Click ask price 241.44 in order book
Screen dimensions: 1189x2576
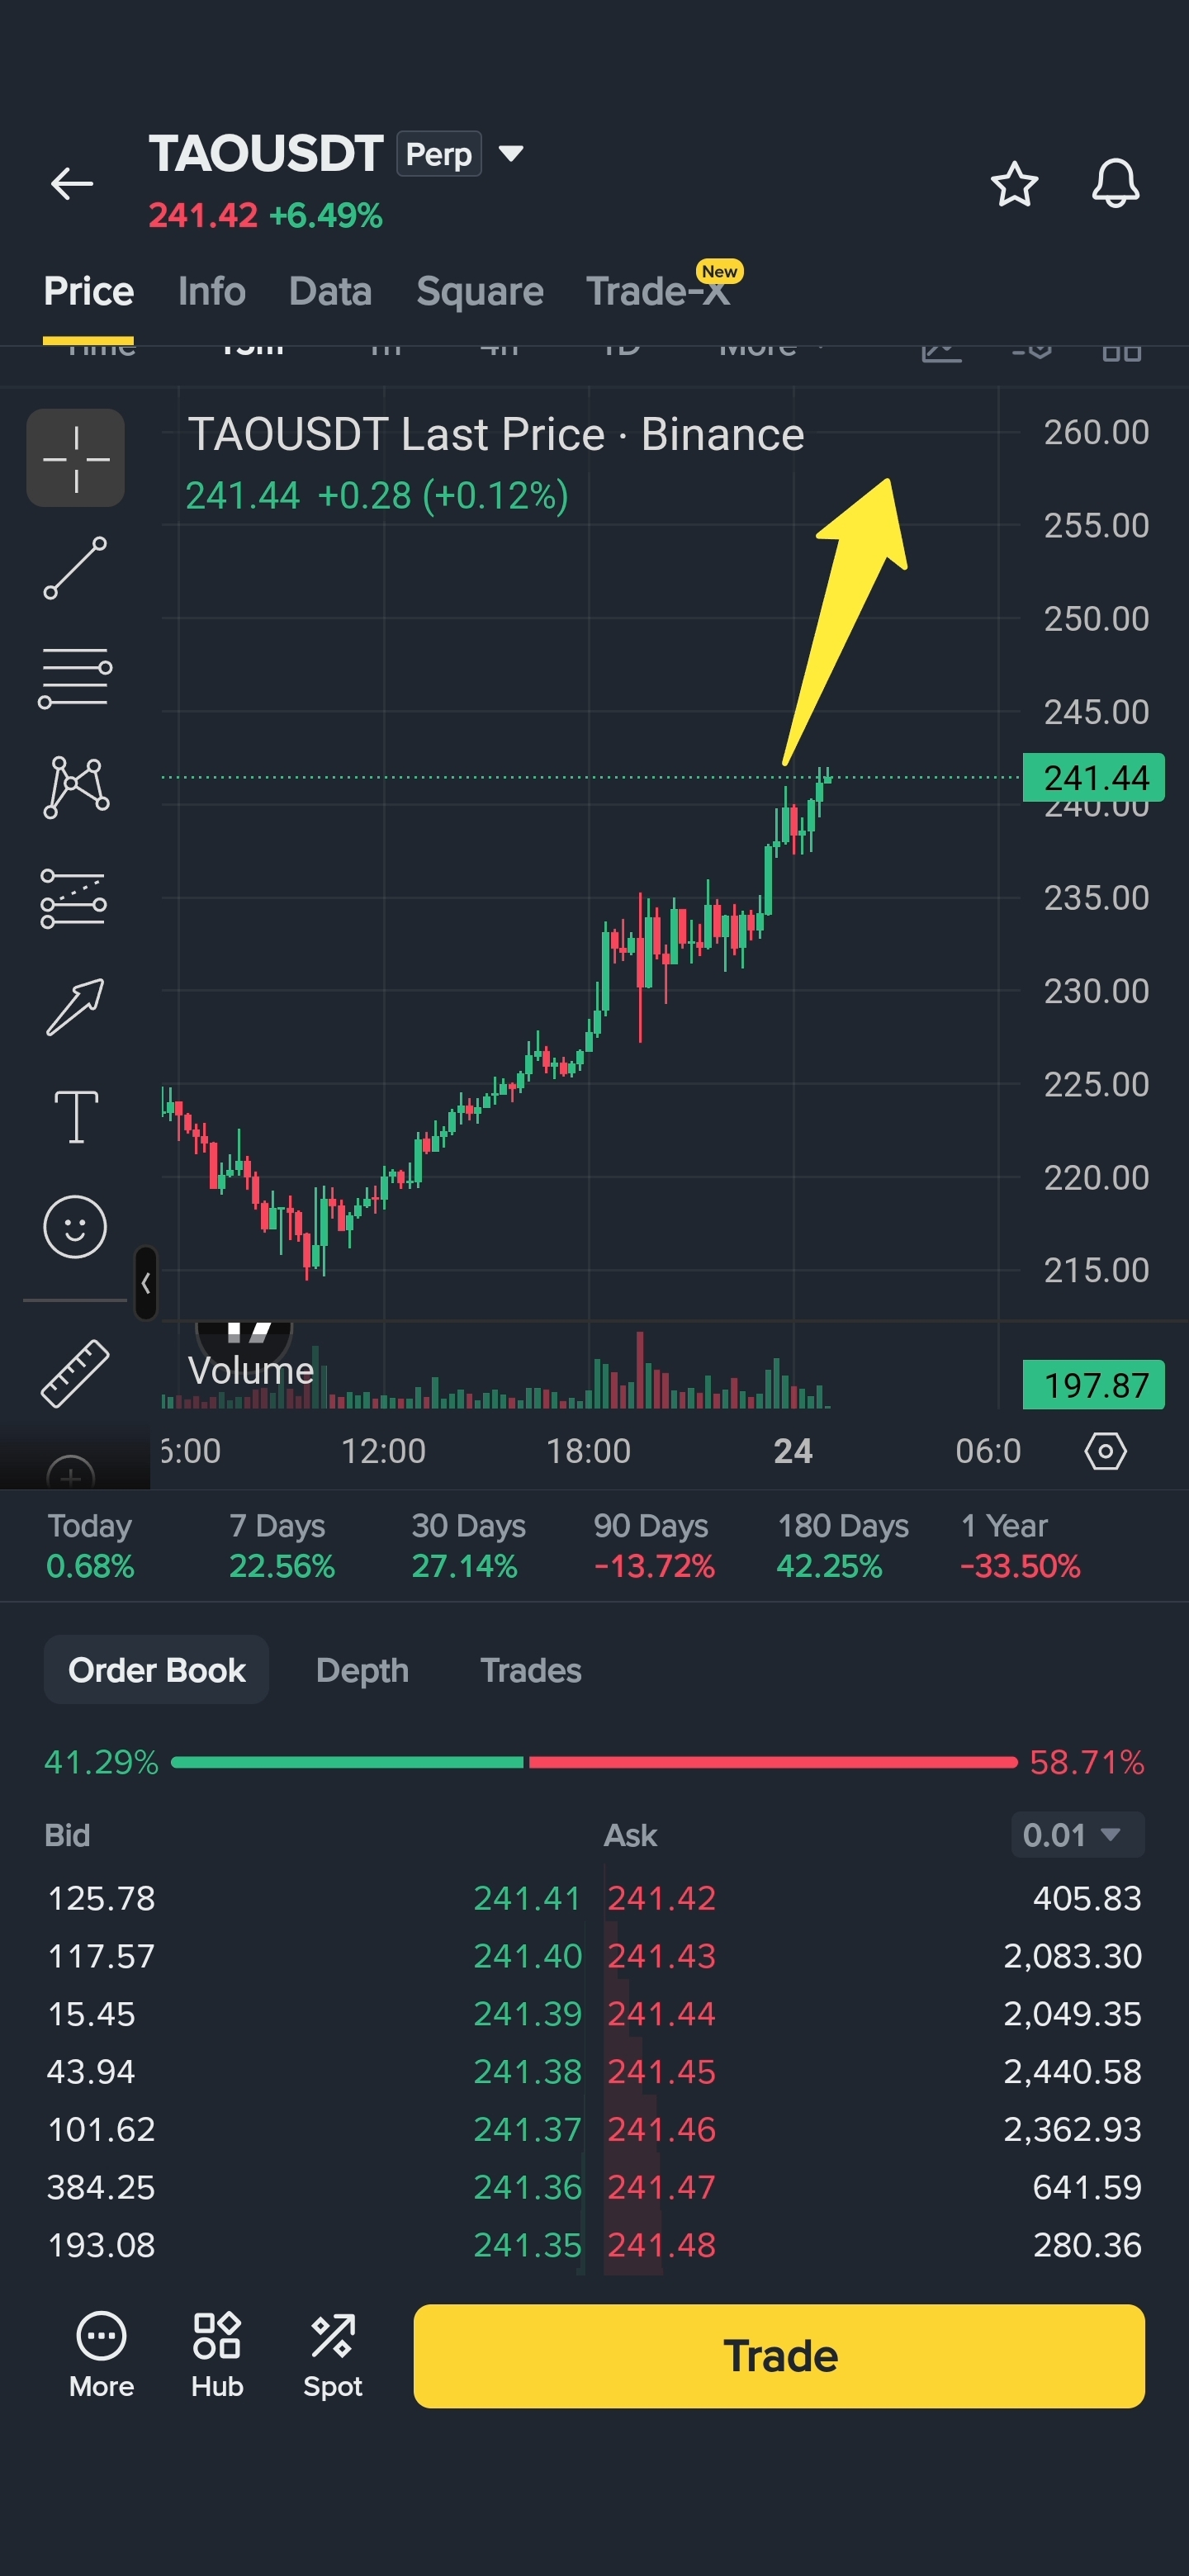(x=662, y=2013)
